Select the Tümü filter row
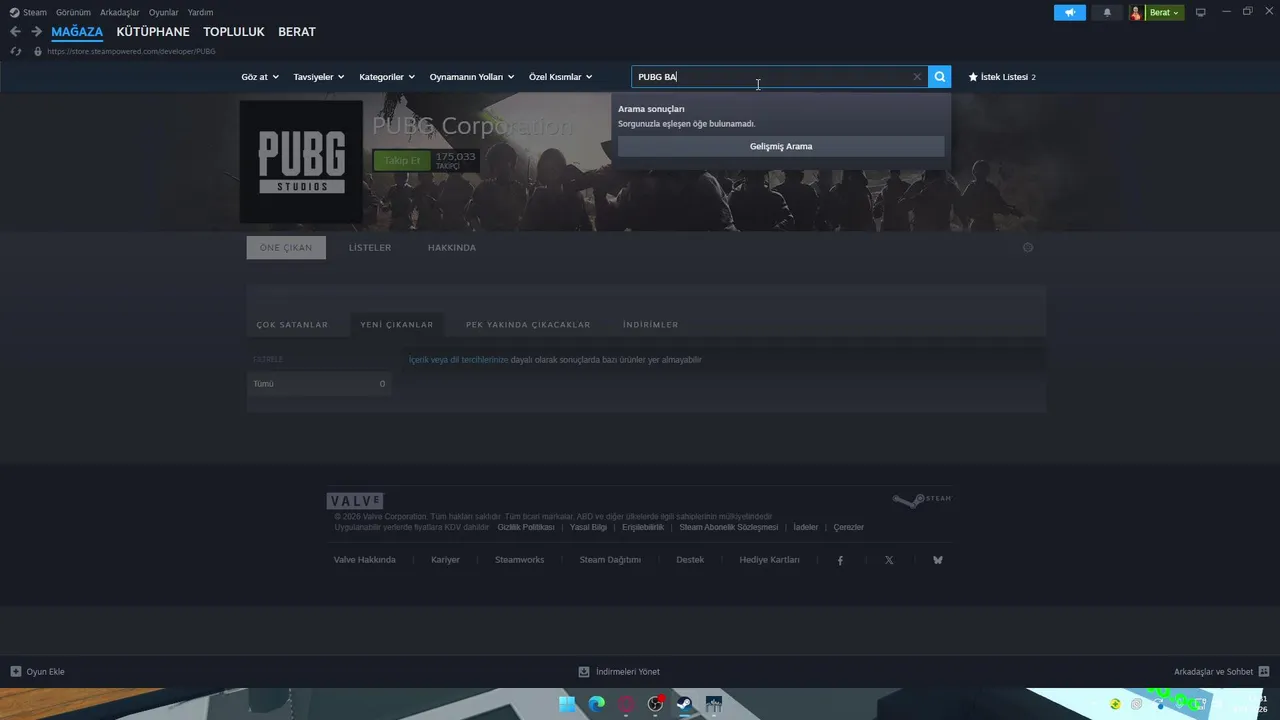This screenshot has height=720, width=1280. point(319,384)
